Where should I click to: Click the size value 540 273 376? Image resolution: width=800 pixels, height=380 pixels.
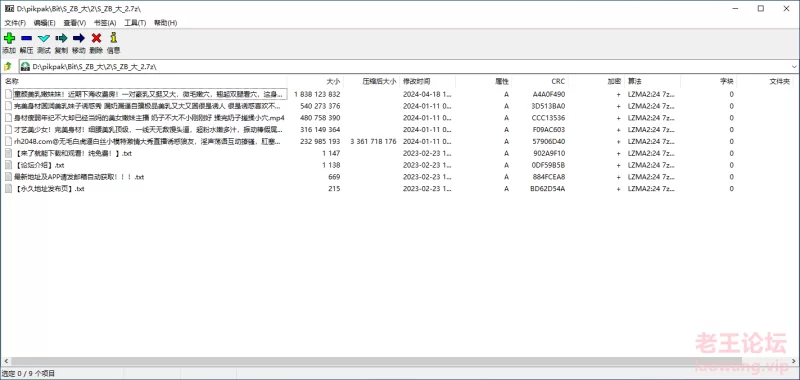pos(320,106)
